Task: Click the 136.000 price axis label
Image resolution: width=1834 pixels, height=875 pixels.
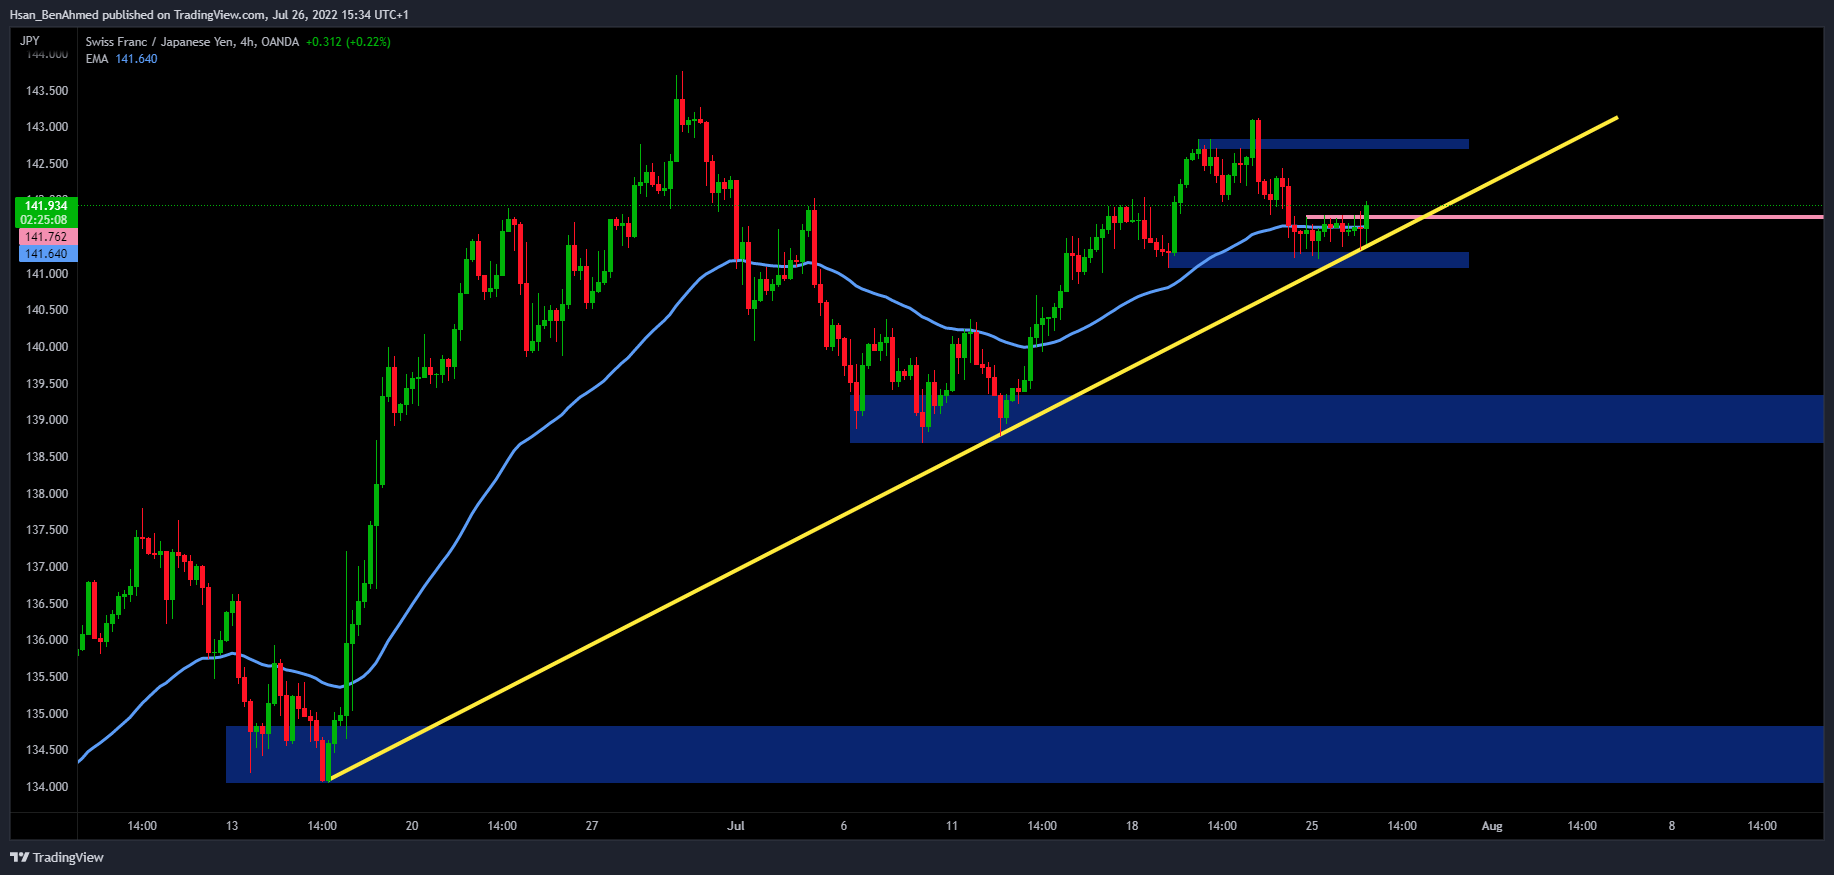Action: click(x=47, y=640)
